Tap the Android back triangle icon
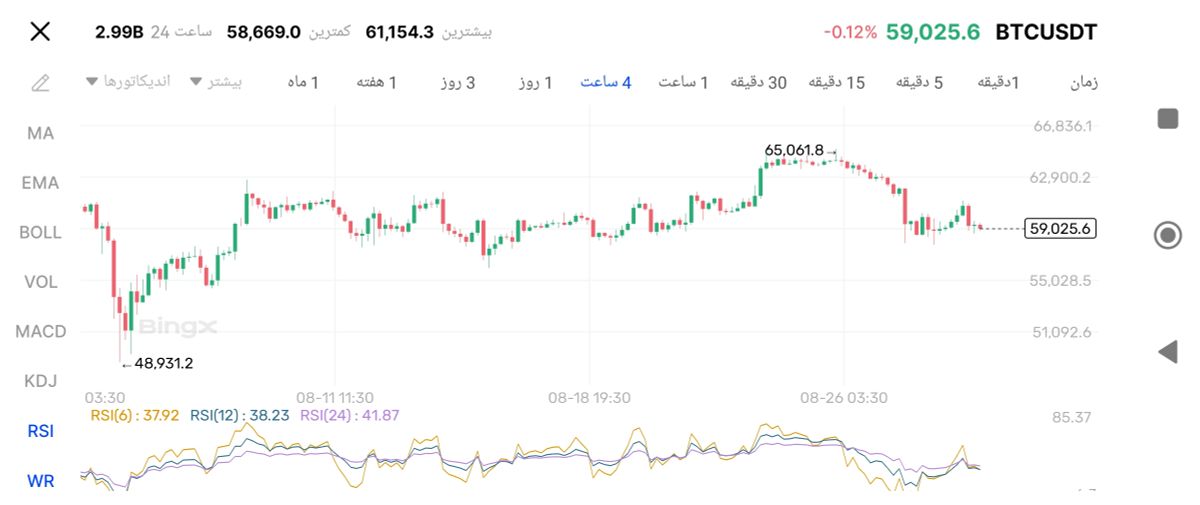 click(x=1167, y=351)
